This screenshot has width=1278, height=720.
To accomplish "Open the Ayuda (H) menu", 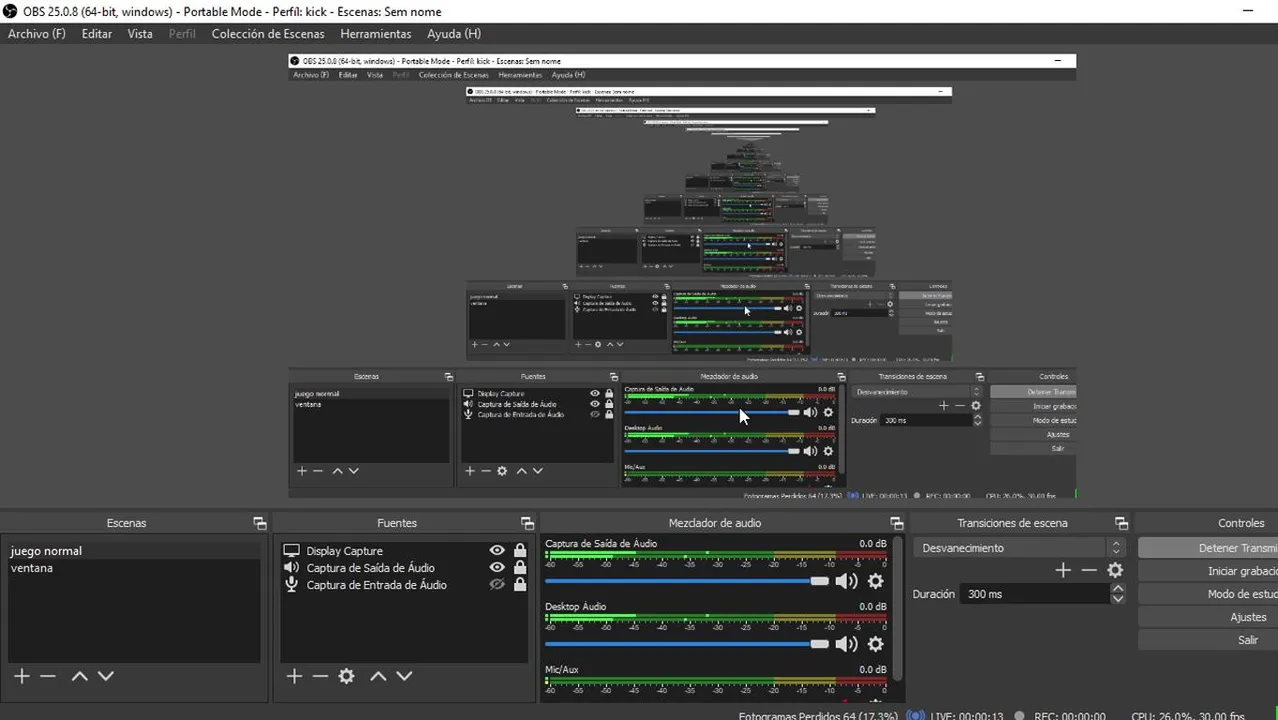I will tap(454, 34).
